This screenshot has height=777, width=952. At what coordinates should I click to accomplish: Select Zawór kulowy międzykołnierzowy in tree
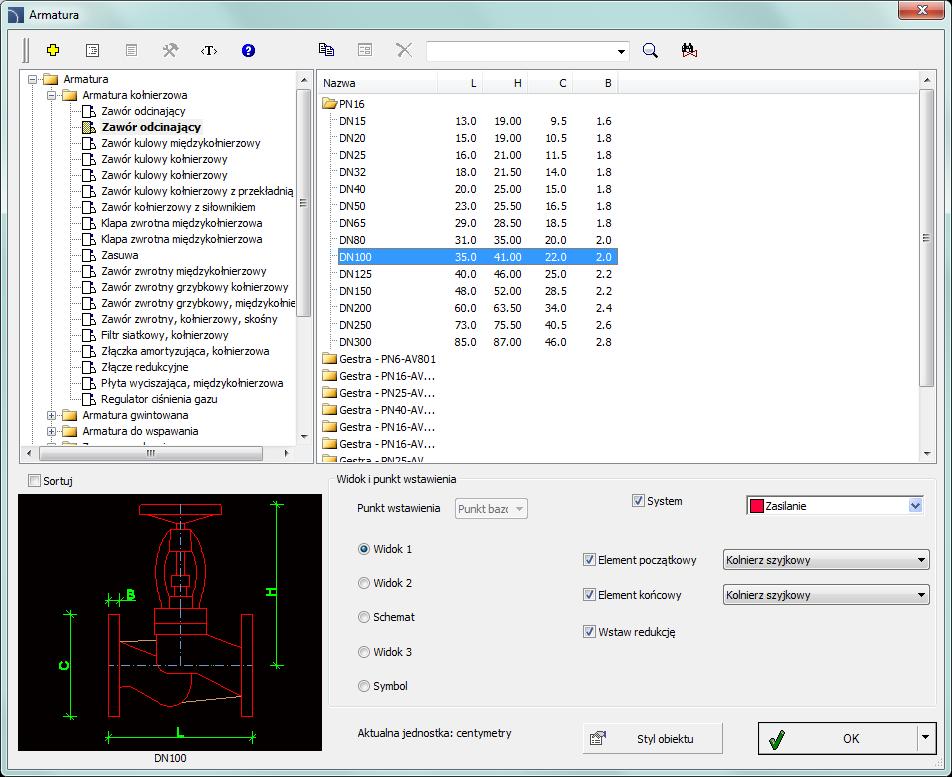tap(180, 143)
